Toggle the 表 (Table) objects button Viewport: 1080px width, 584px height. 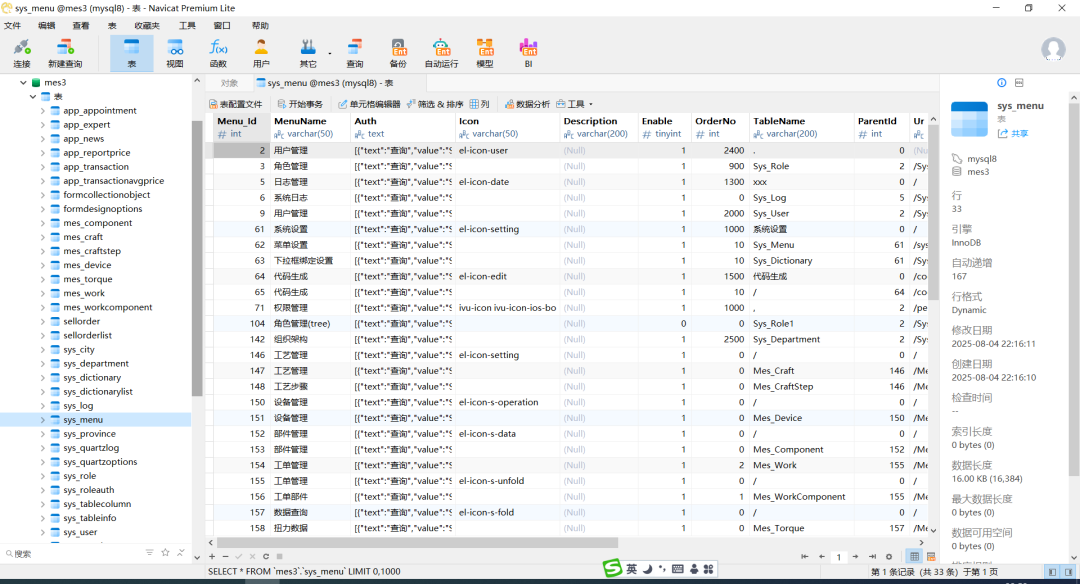coord(131,53)
